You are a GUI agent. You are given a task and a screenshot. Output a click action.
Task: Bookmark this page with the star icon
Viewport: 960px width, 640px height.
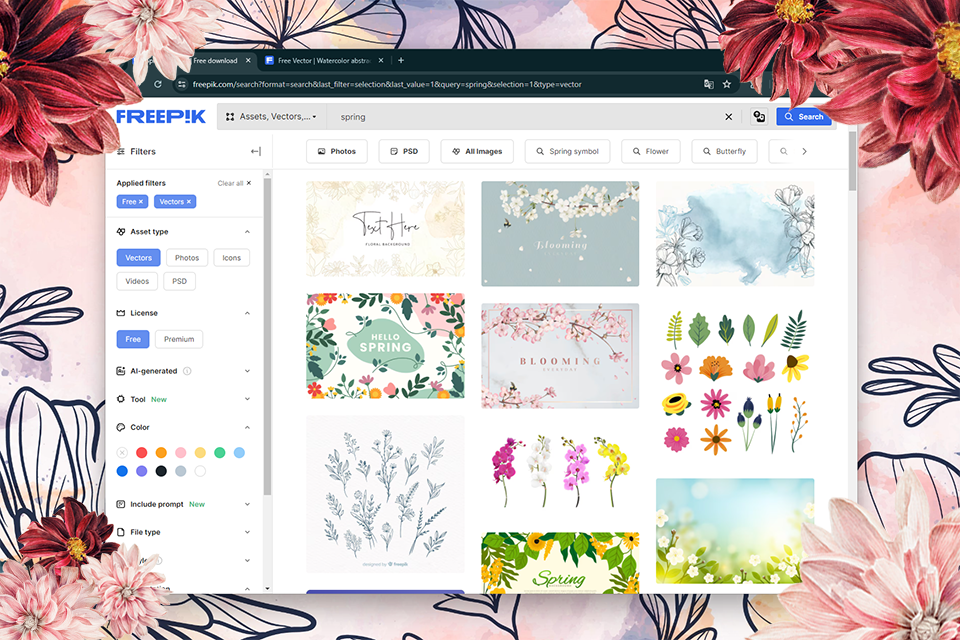point(727,85)
